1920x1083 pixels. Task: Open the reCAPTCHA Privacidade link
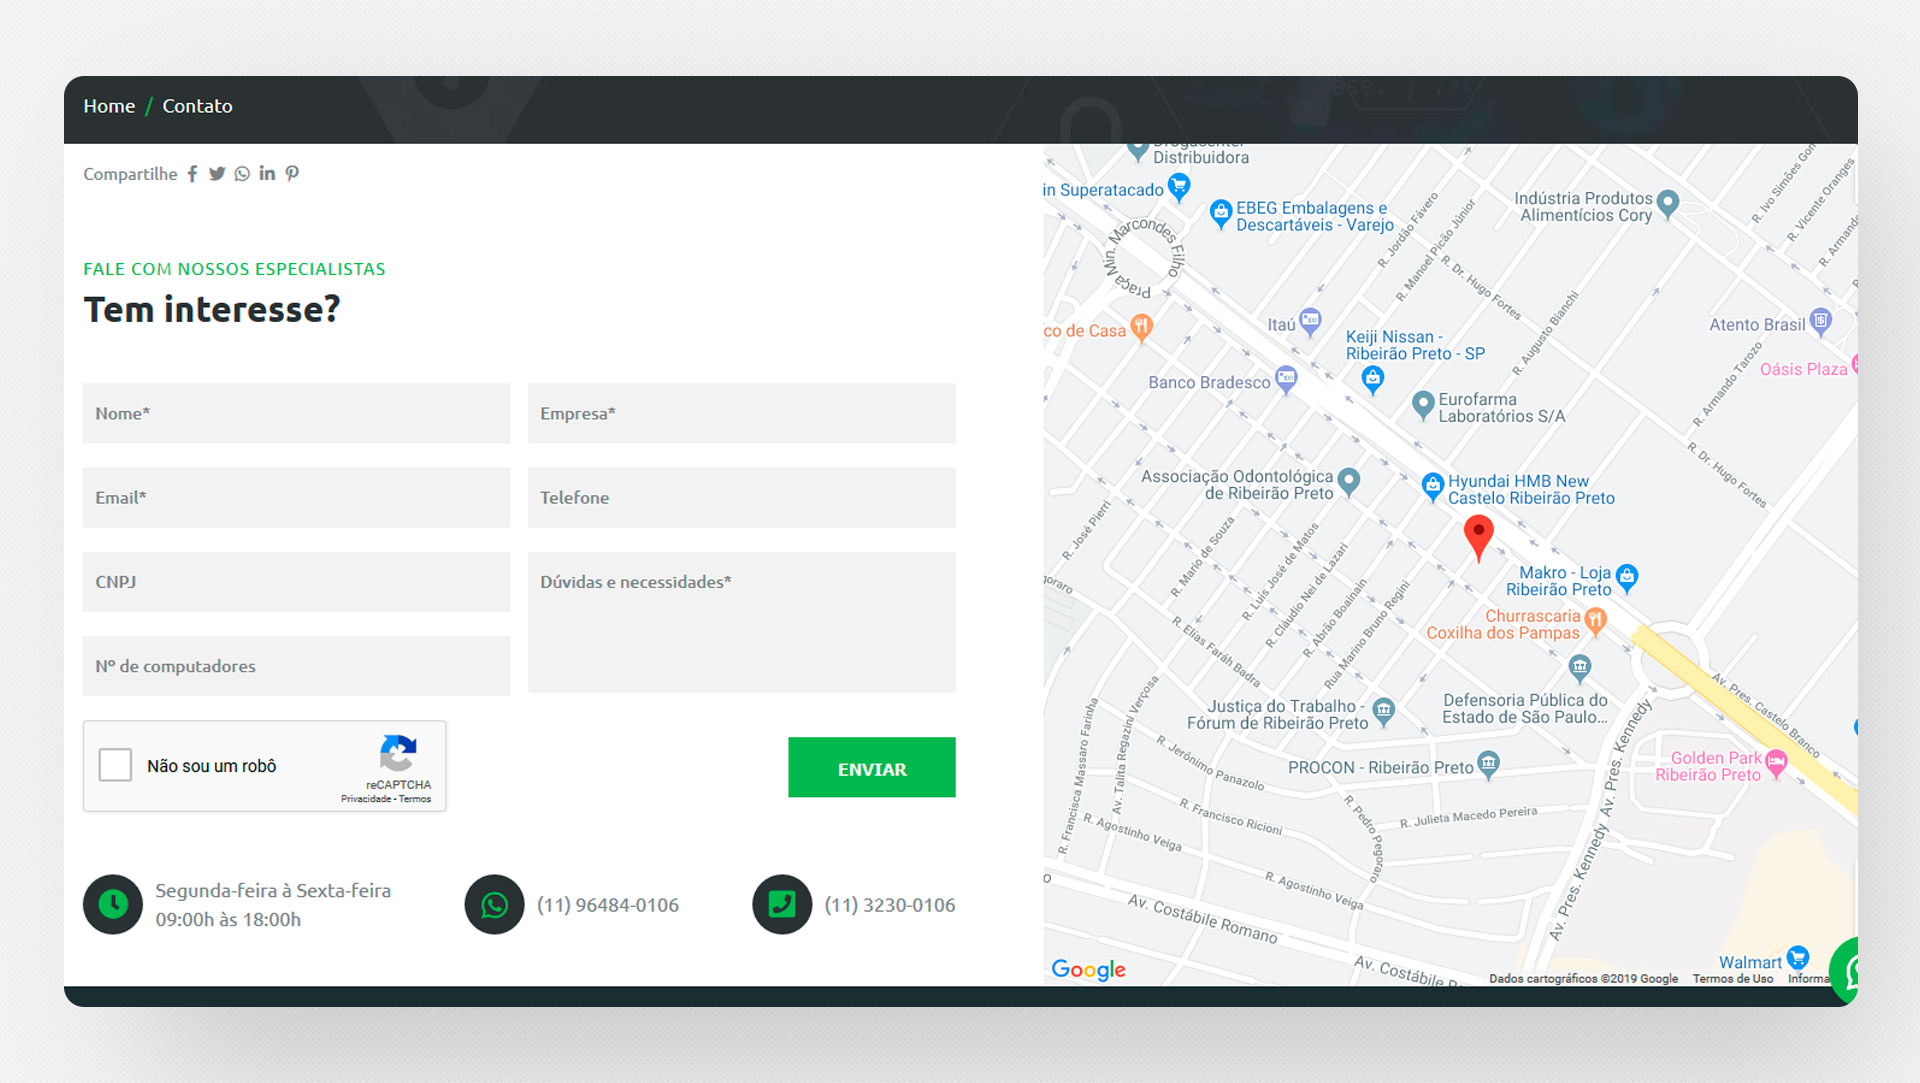coord(365,799)
